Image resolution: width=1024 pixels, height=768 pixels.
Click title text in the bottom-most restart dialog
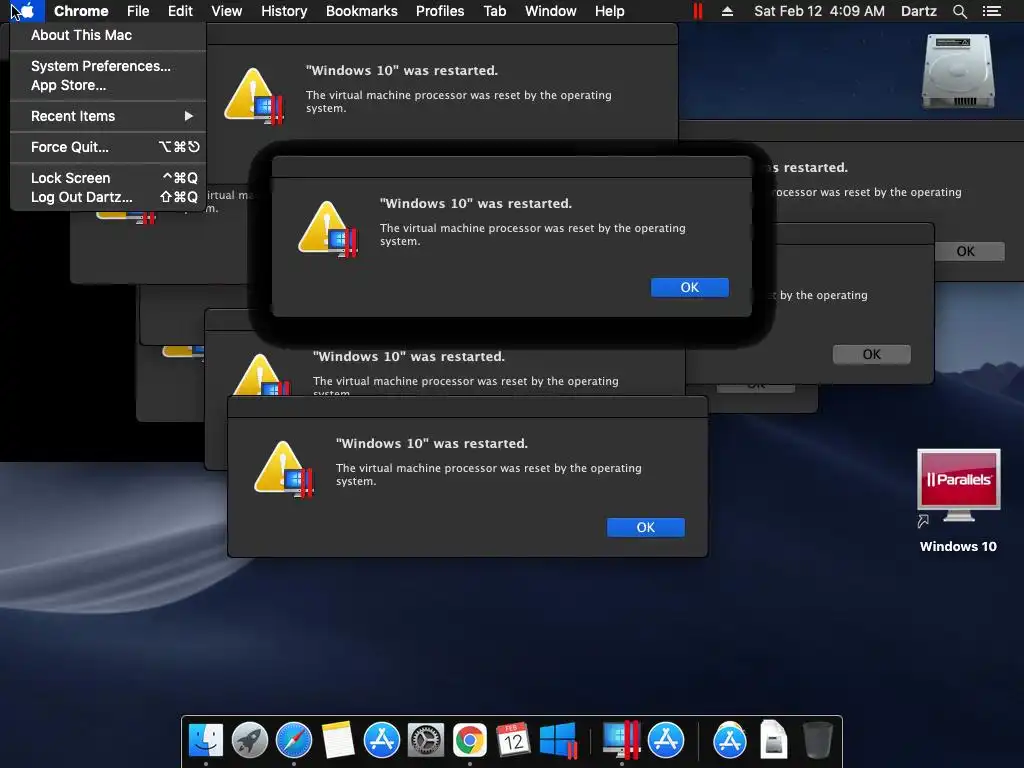[432, 443]
